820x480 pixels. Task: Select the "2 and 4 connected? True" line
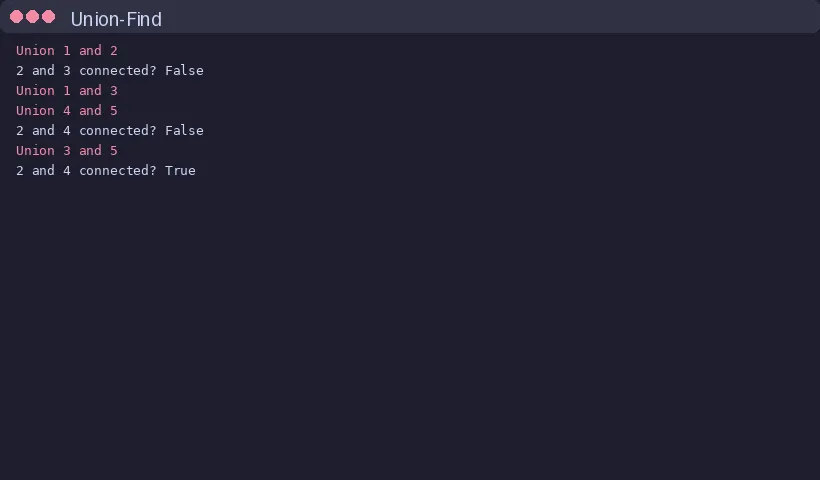coord(105,171)
